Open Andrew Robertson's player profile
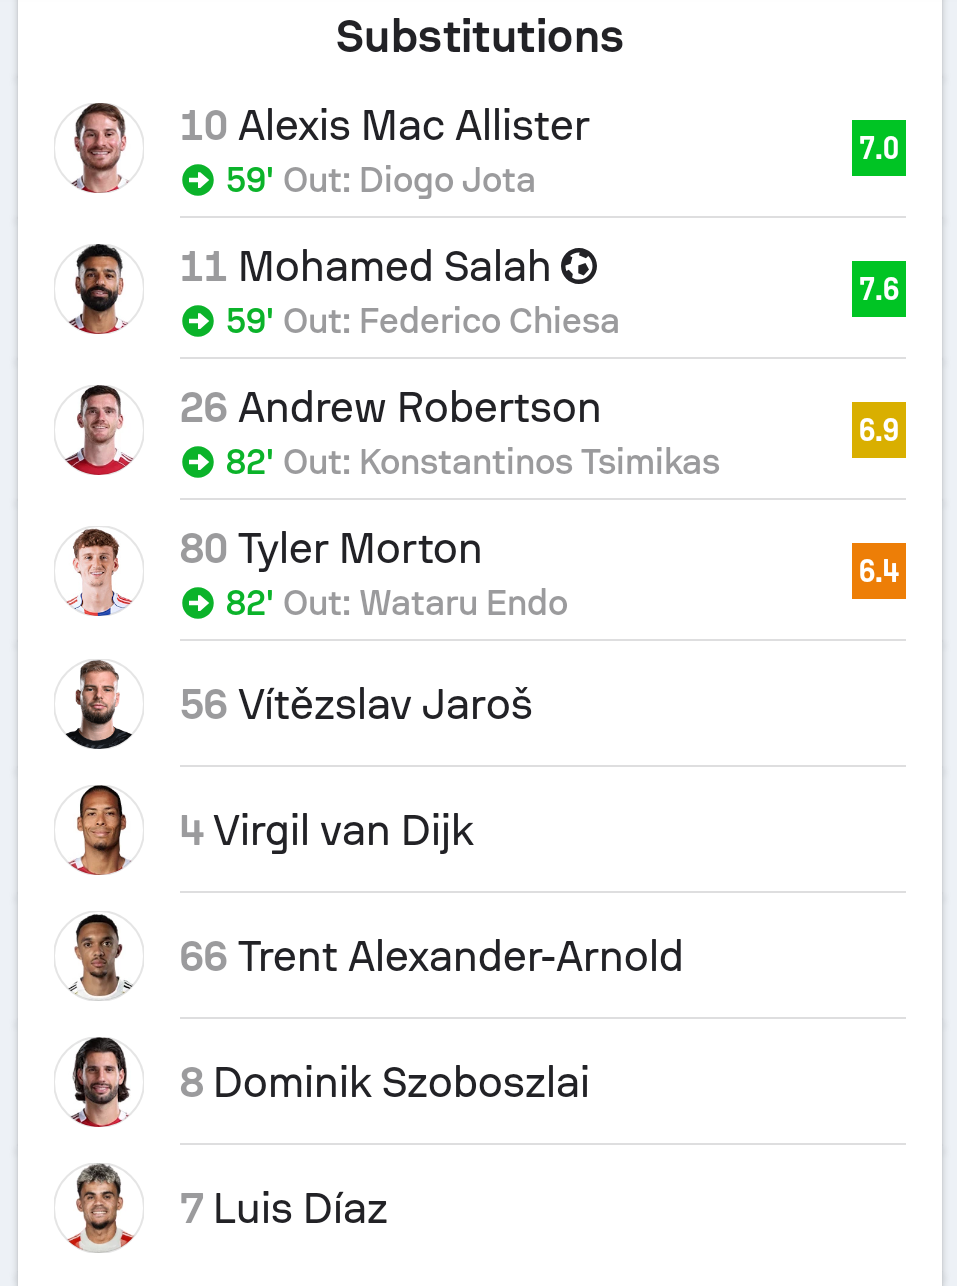The image size is (957, 1286). 419,408
